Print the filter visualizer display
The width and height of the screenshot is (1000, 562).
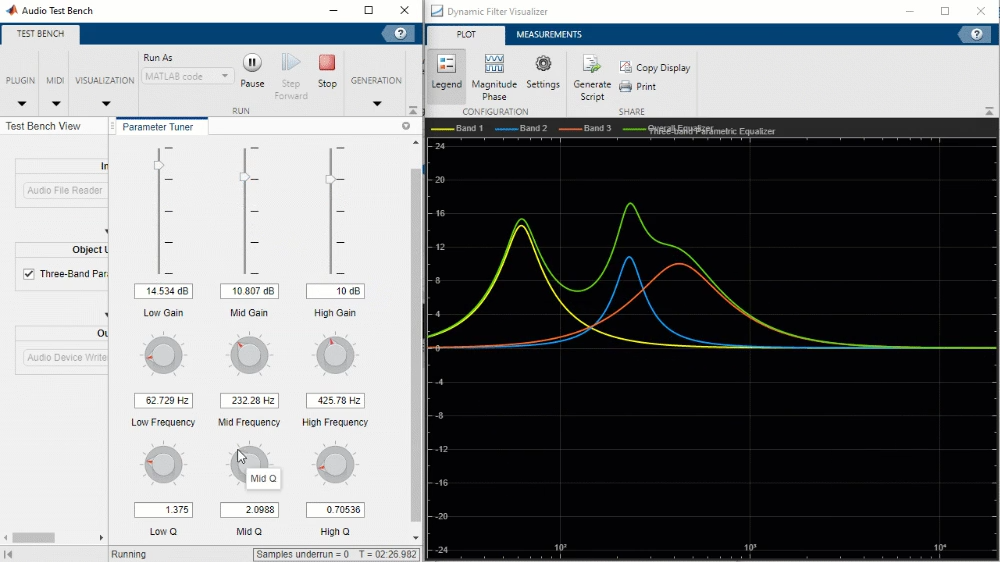click(637, 86)
